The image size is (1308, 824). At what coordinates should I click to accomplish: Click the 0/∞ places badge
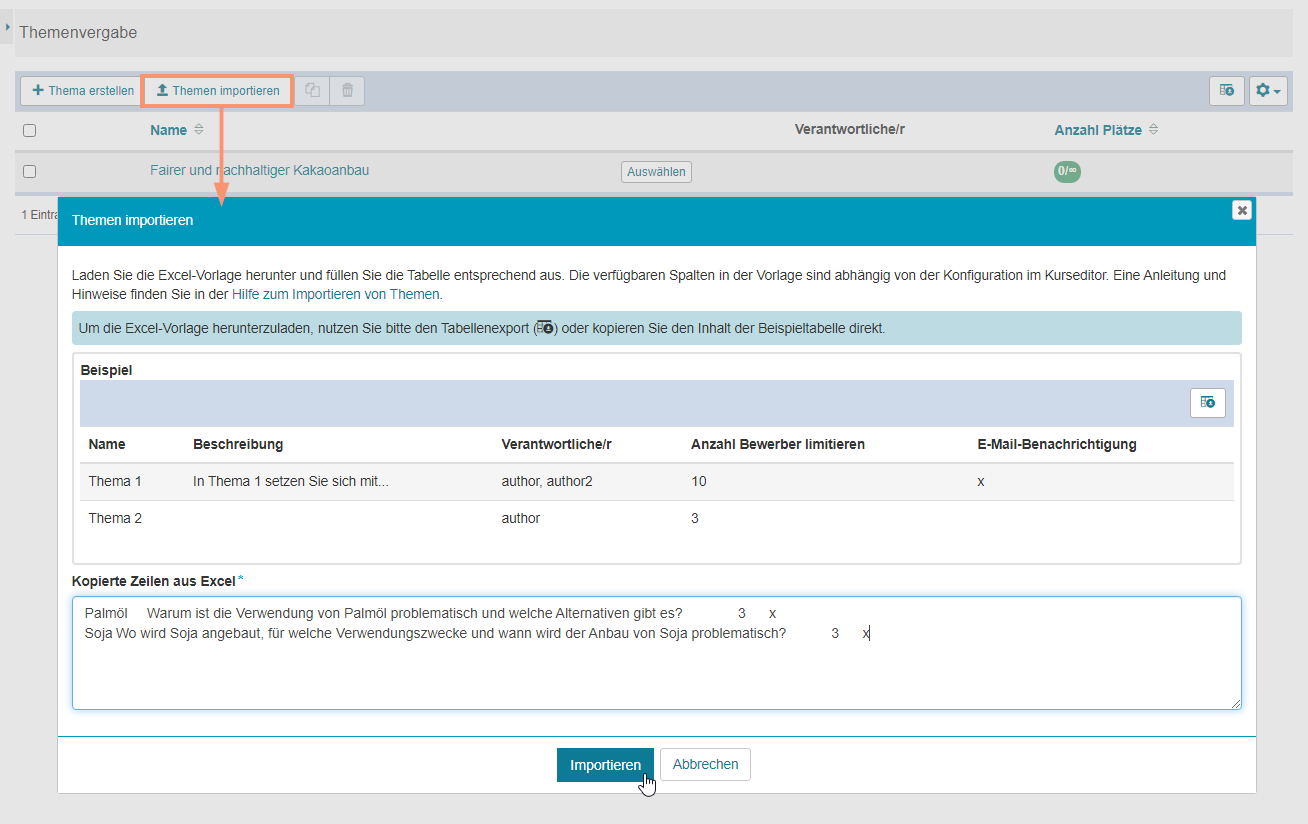click(1067, 172)
